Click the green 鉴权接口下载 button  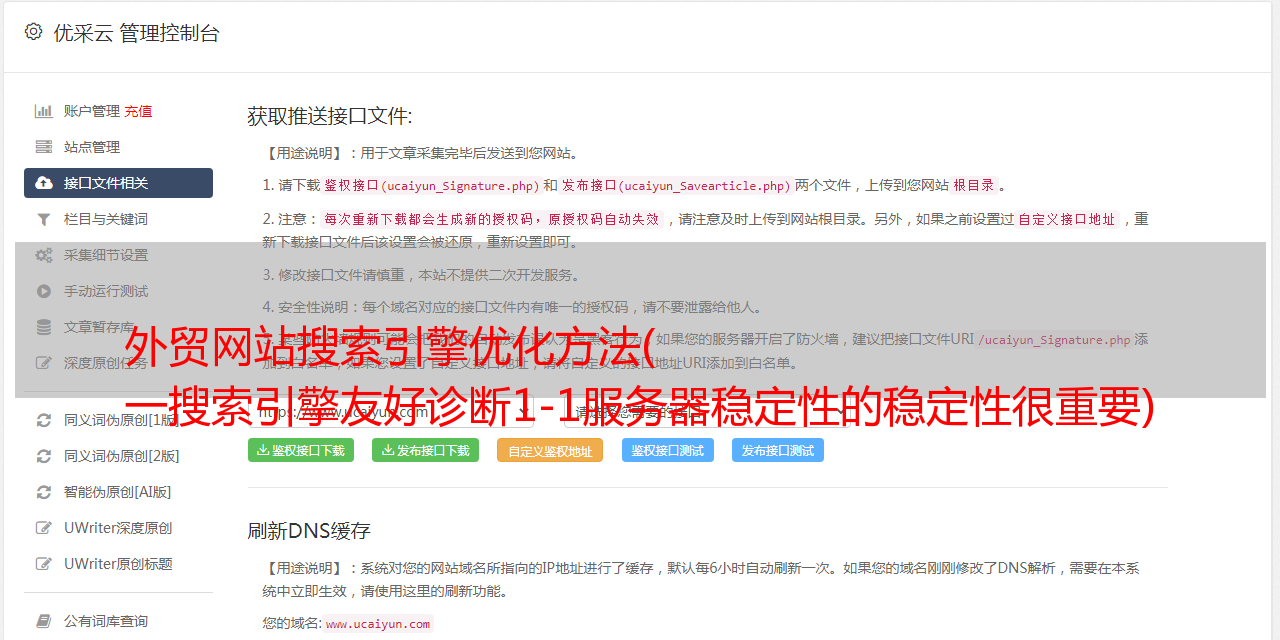point(301,450)
